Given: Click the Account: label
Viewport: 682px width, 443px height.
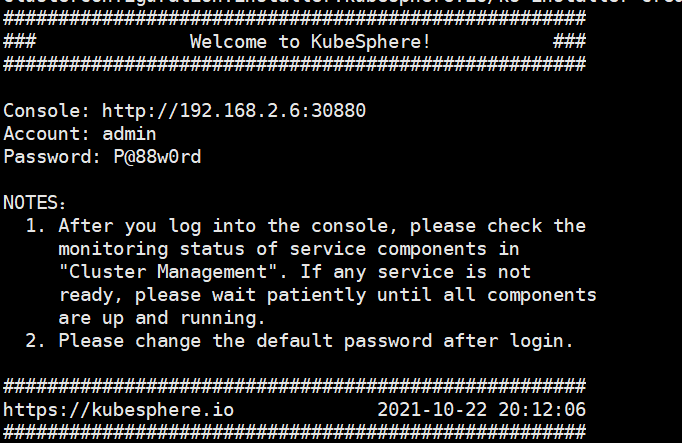Looking at the screenshot, I should (47, 134).
